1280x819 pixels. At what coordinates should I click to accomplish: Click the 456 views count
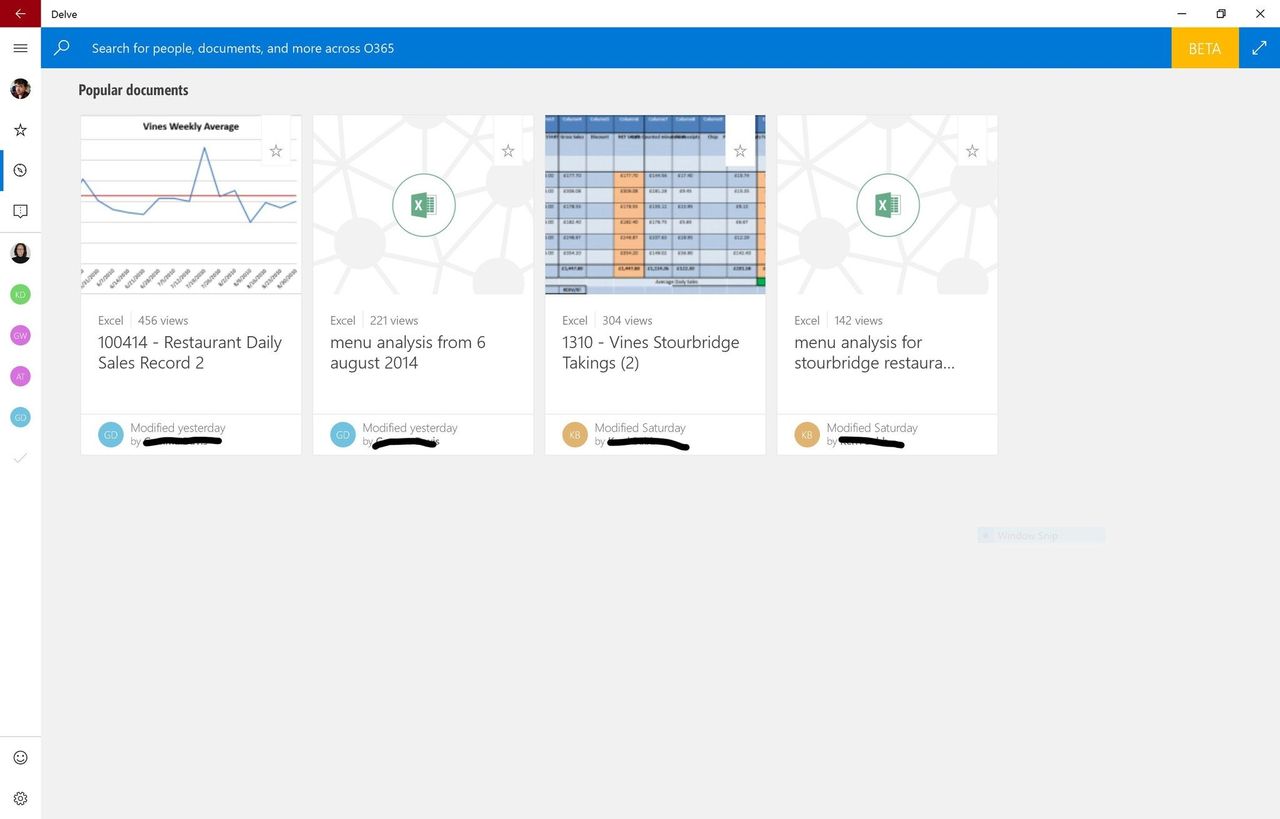click(x=163, y=321)
